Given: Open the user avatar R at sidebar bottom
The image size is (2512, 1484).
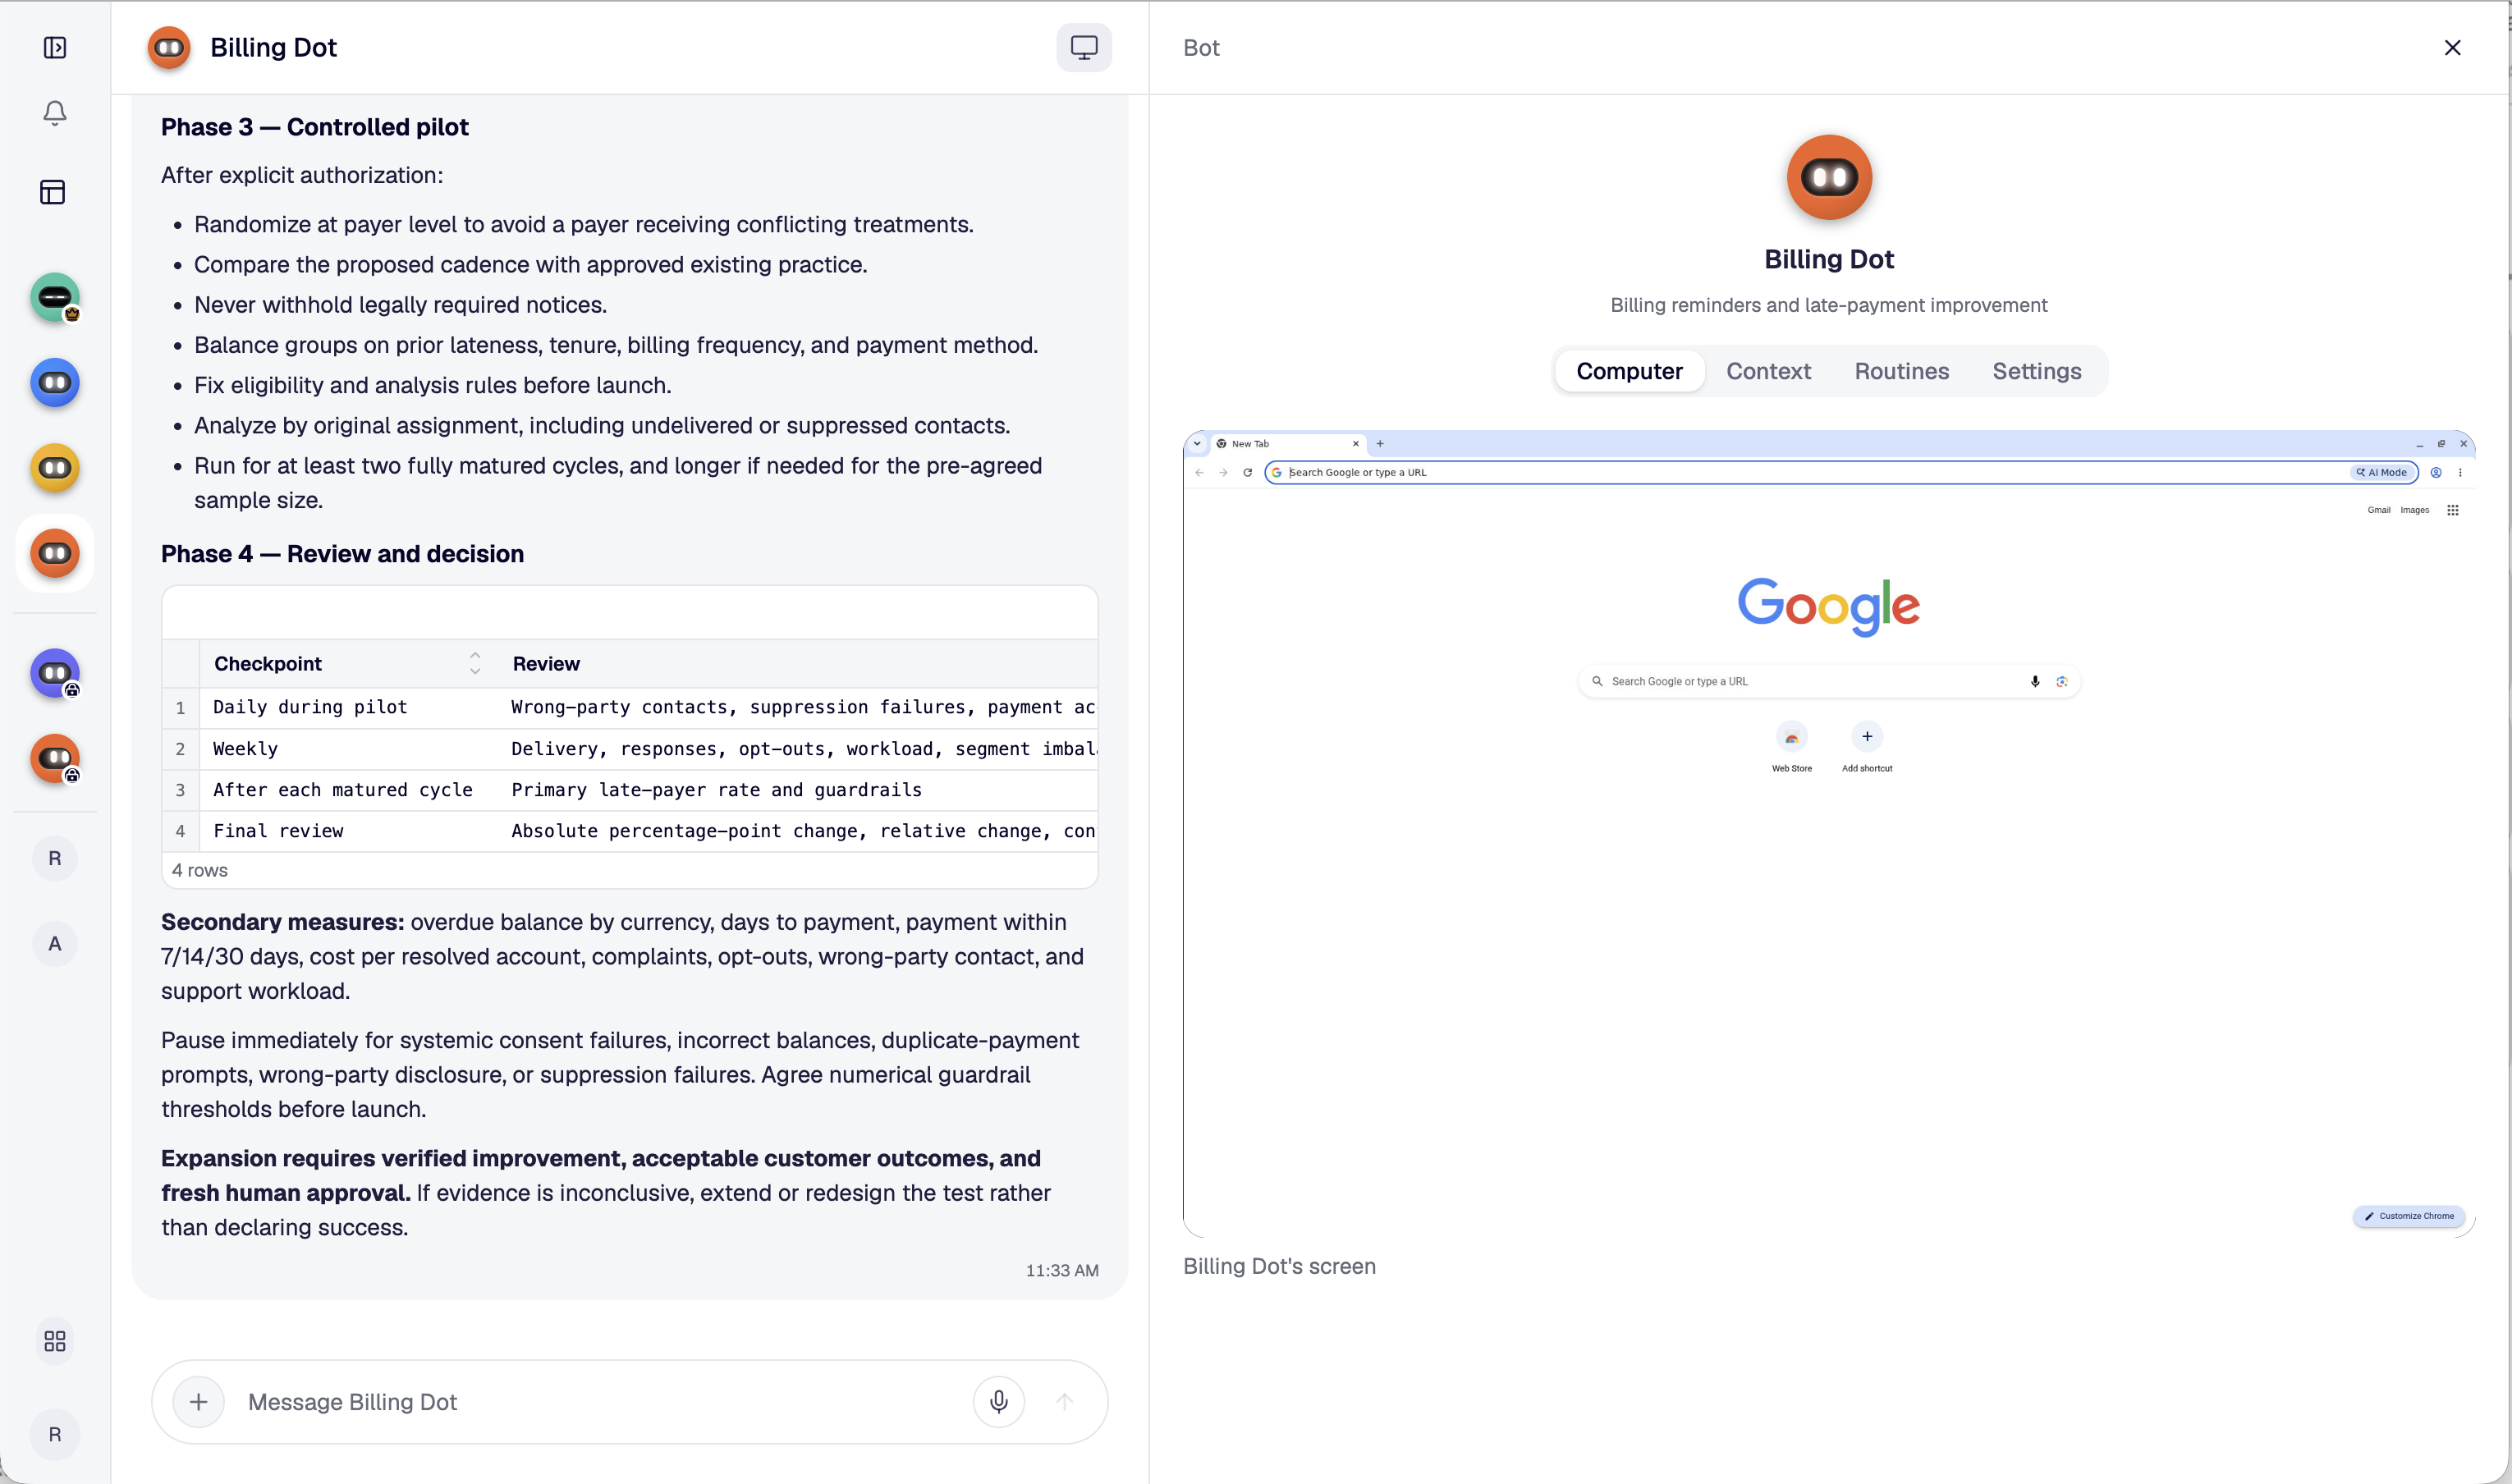Looking at the screenshot, I should point(55,1435).
